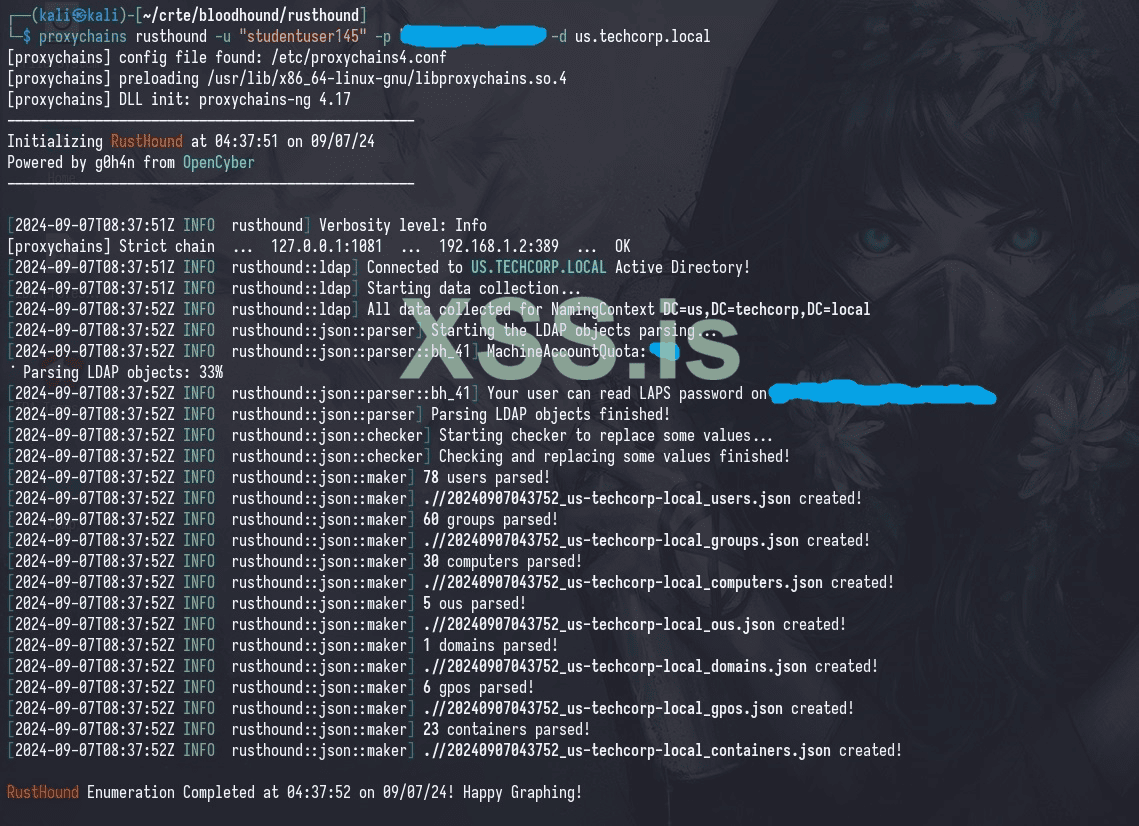Click the proxychains command word
This screenshot has height=826, width=1139.
pos(83,36)
